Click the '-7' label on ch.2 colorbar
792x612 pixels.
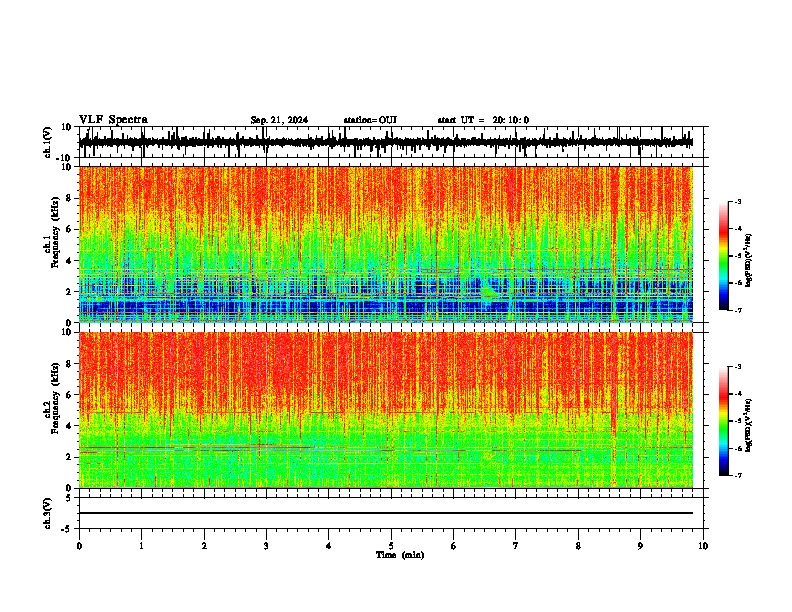click(737, 476)
